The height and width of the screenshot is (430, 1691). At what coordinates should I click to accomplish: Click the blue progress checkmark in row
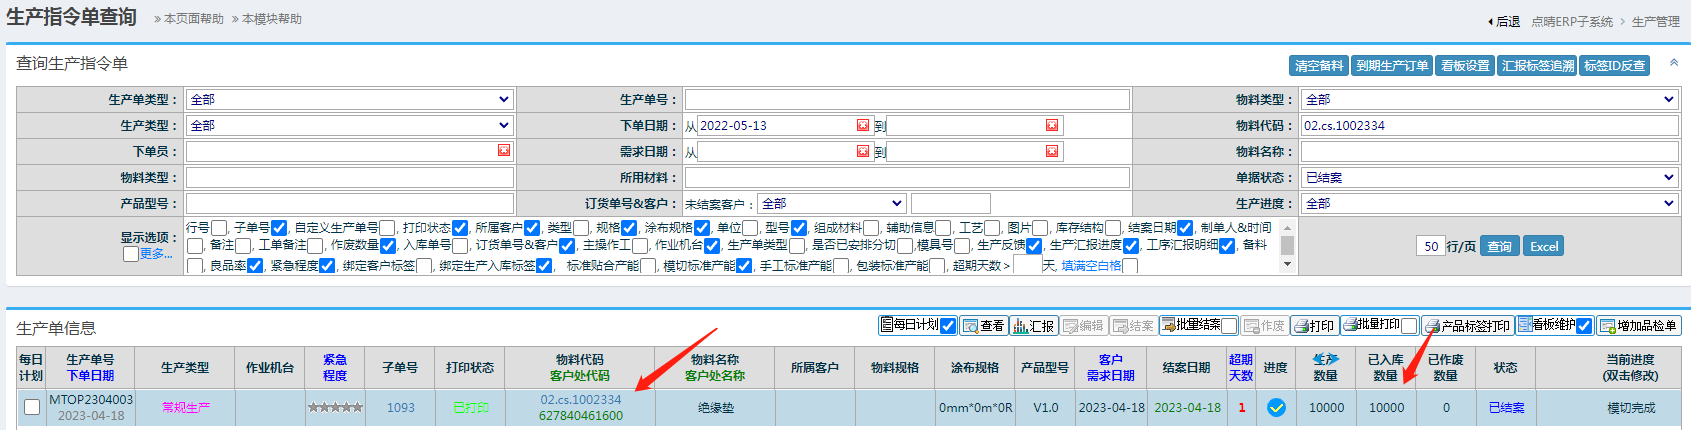pyautogui.click(x=1276, y=408)
